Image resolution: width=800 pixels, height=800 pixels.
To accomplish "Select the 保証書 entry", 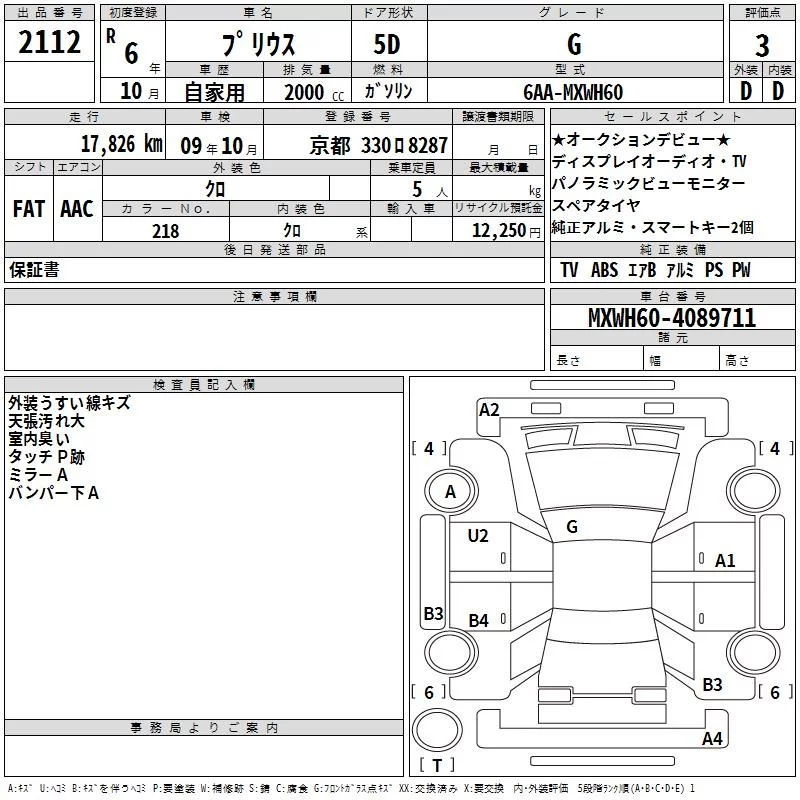I will coord(34,269).
